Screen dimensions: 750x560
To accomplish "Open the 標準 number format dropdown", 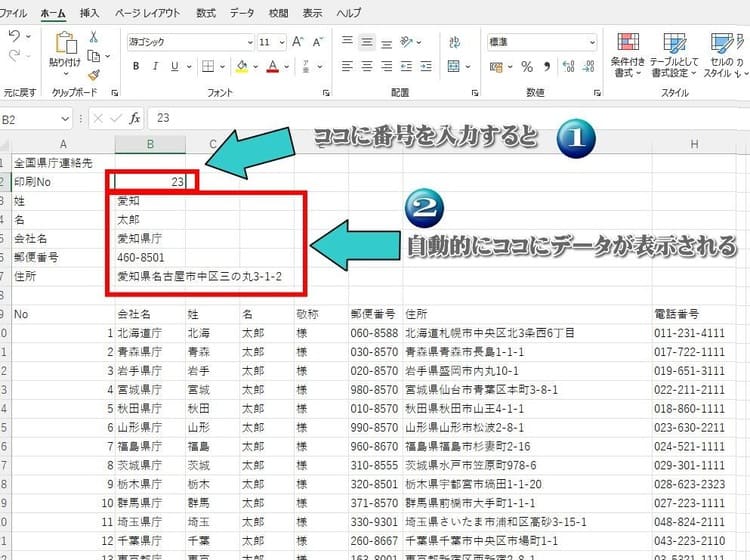I will click(592, 42).
